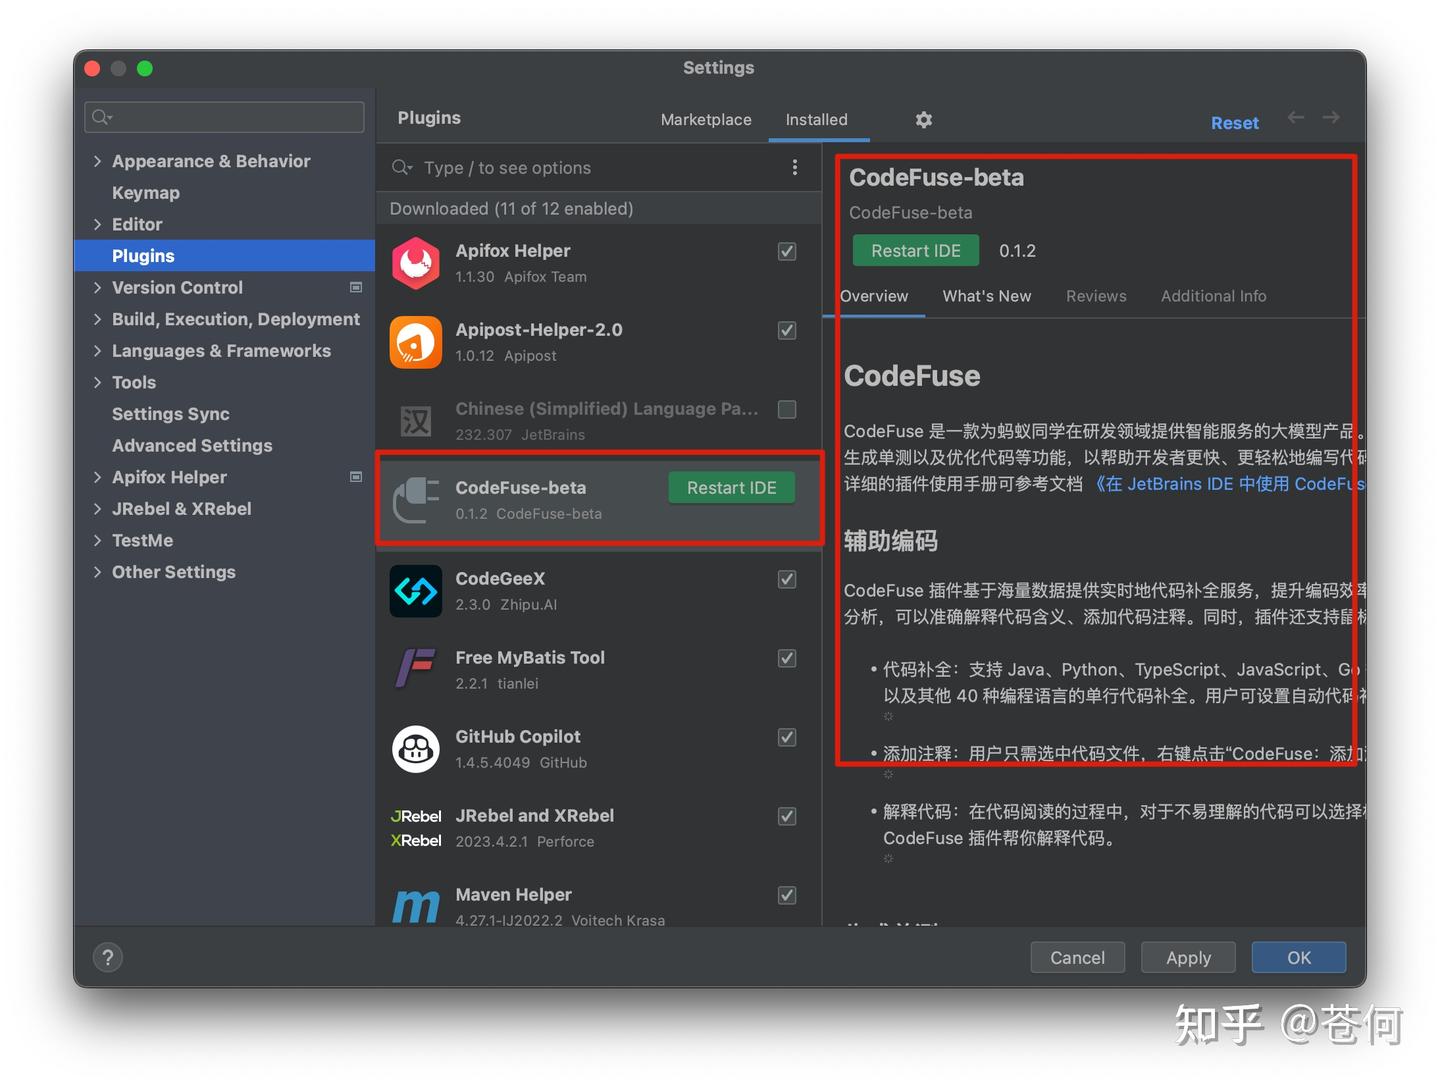This screenshot has width=1440, height=1085.
Task: Switch to the Marketplace tab
Action: [x=706, y=120]
